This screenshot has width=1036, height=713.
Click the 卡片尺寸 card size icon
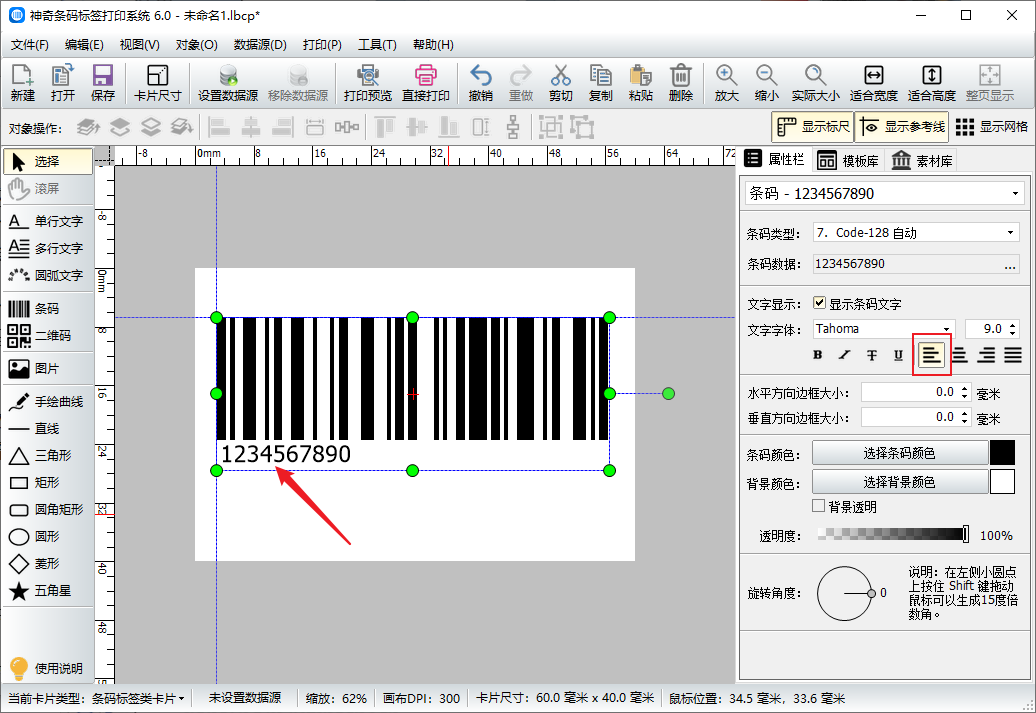click(157, 76)
